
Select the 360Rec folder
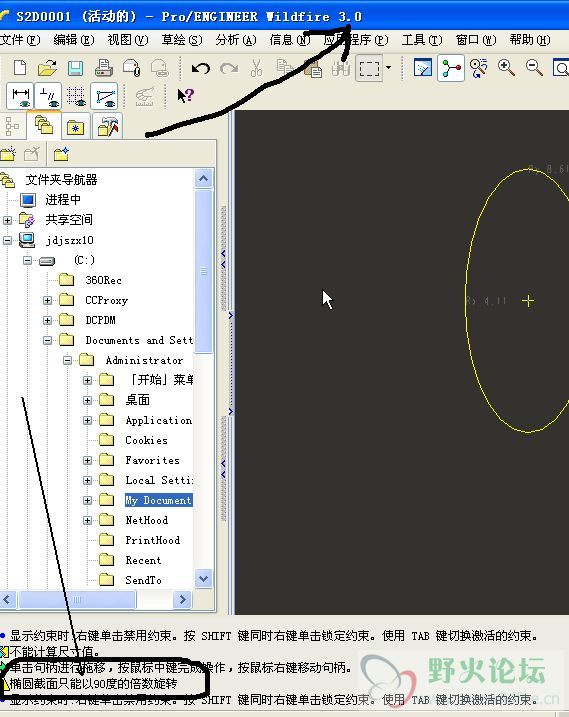click(x=103, y=280)
